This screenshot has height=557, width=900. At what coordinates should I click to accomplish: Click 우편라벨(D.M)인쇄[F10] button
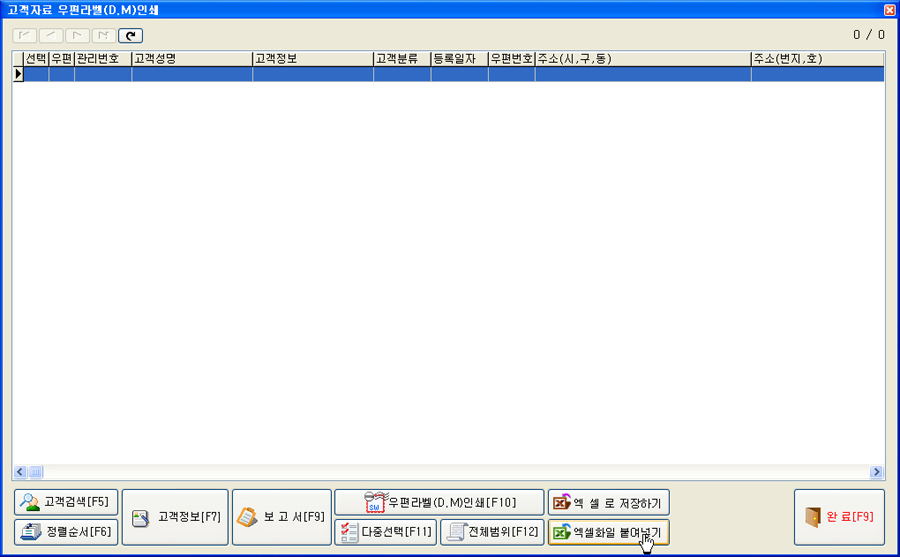(439, 502)
